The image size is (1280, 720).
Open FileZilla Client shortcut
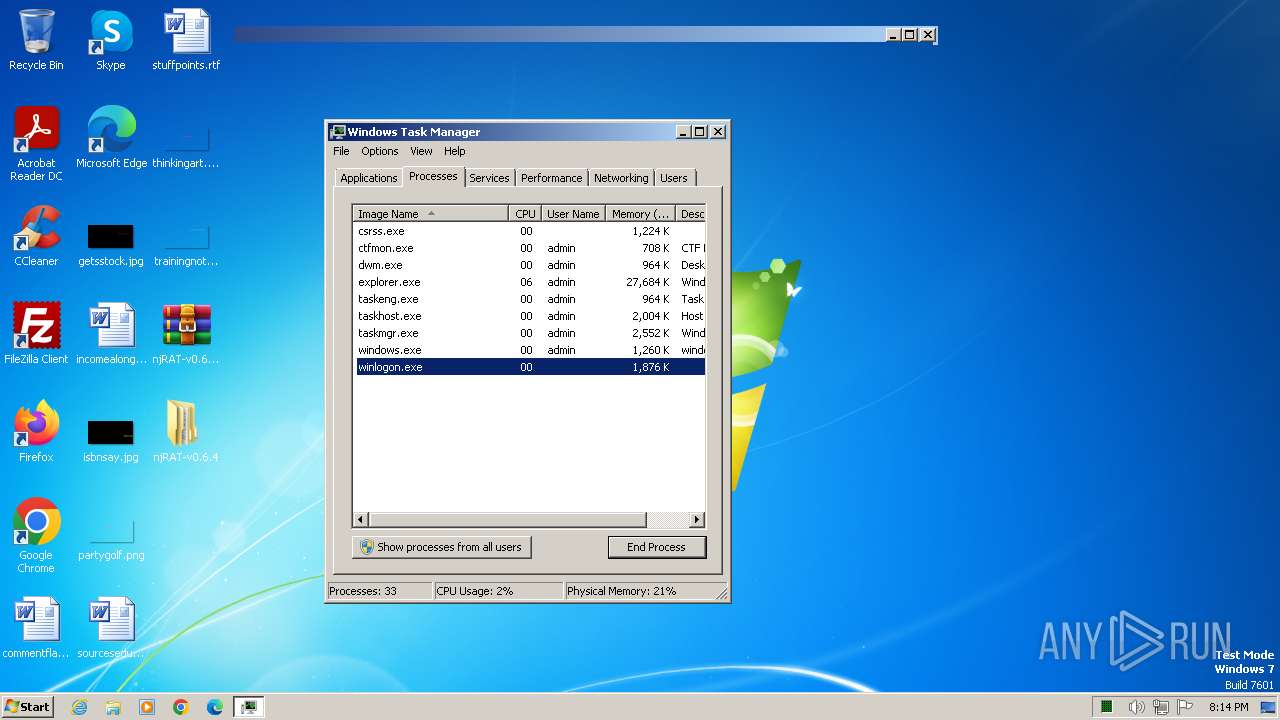point(36,333)
